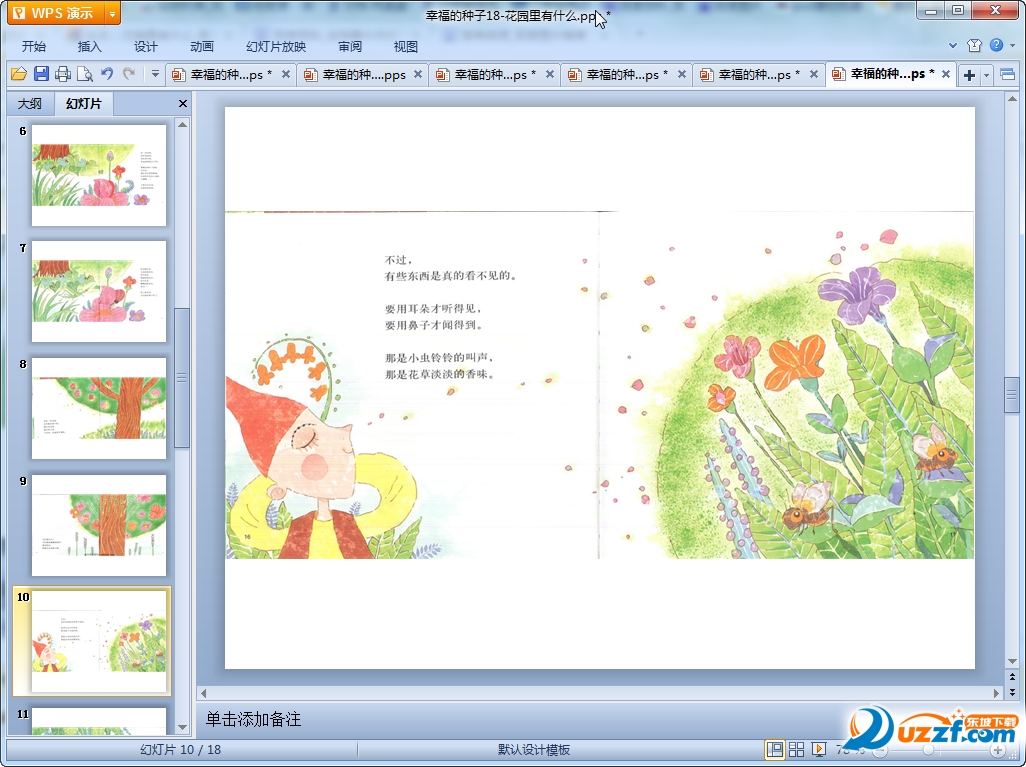Click the main editor vertical scroll-down arrow
The height and width of the screenshot is (767, 1026).
point(1012,662)
